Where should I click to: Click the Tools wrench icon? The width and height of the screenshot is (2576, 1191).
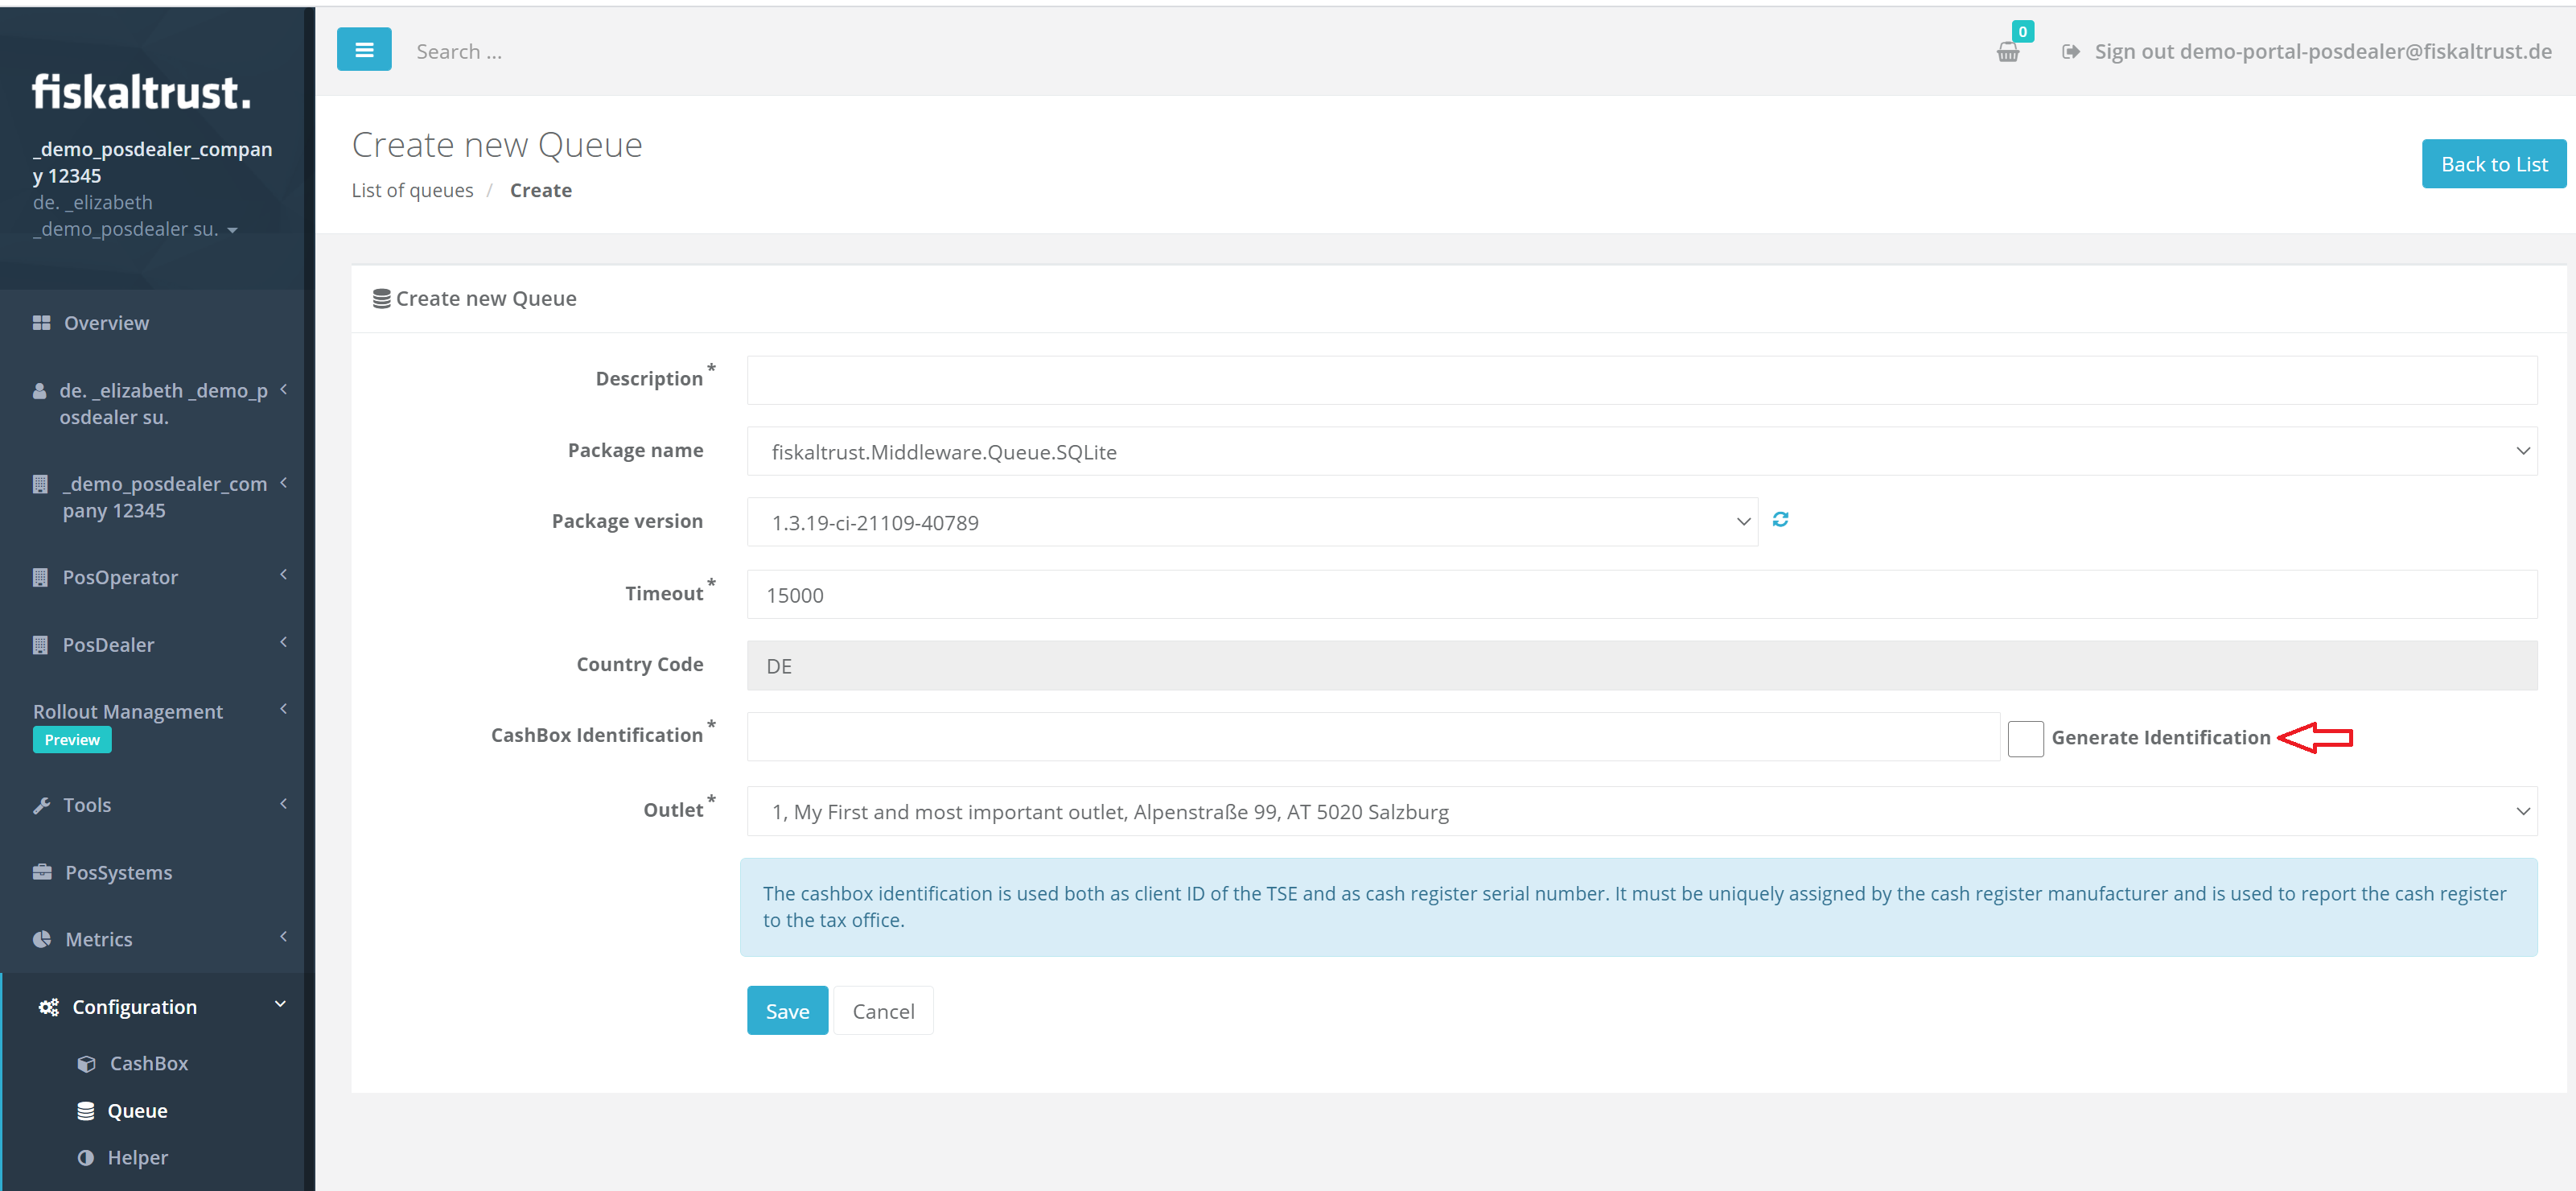(x=41, y=806)
